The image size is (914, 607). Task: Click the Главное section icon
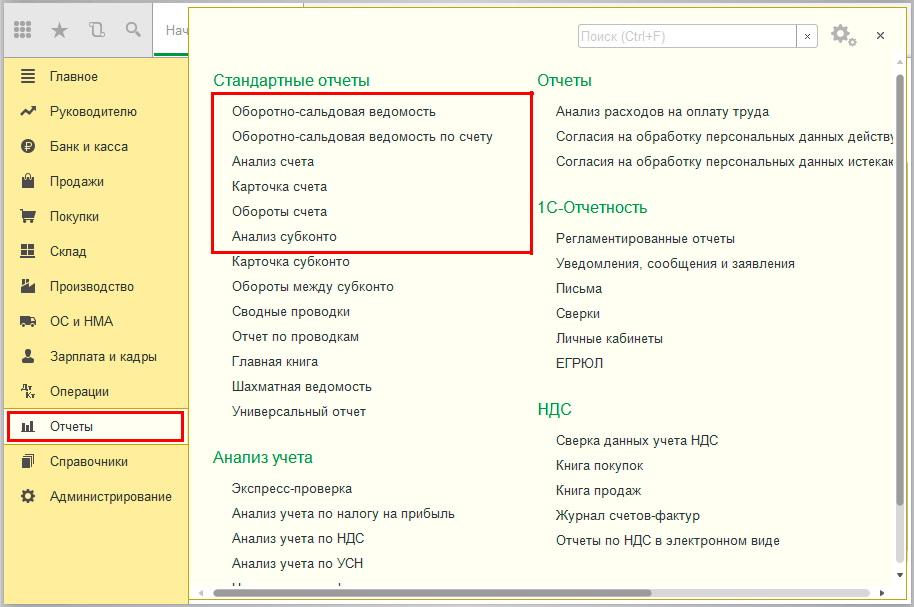(28, 76)
